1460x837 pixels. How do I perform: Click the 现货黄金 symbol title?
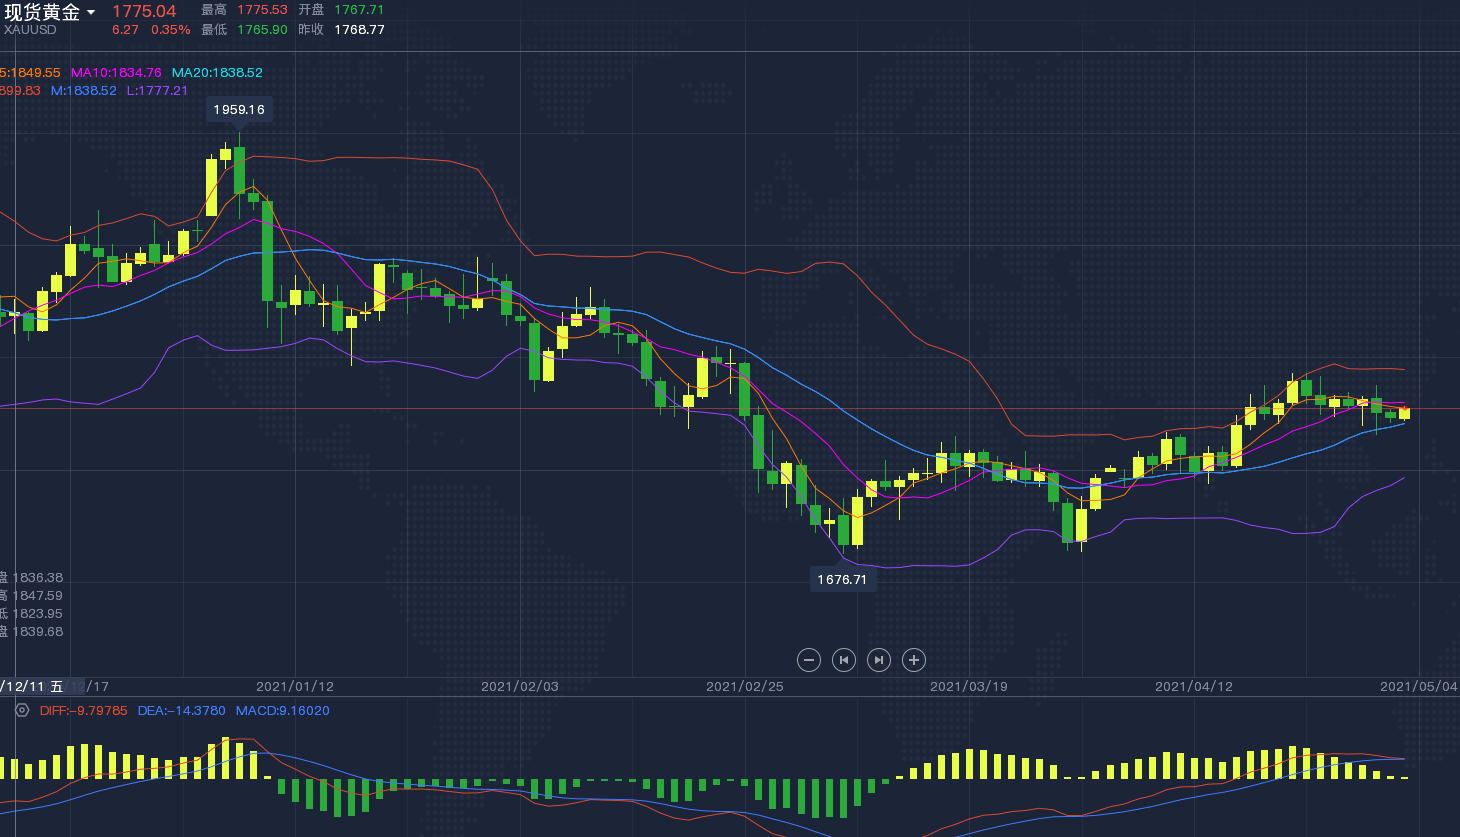42,12
